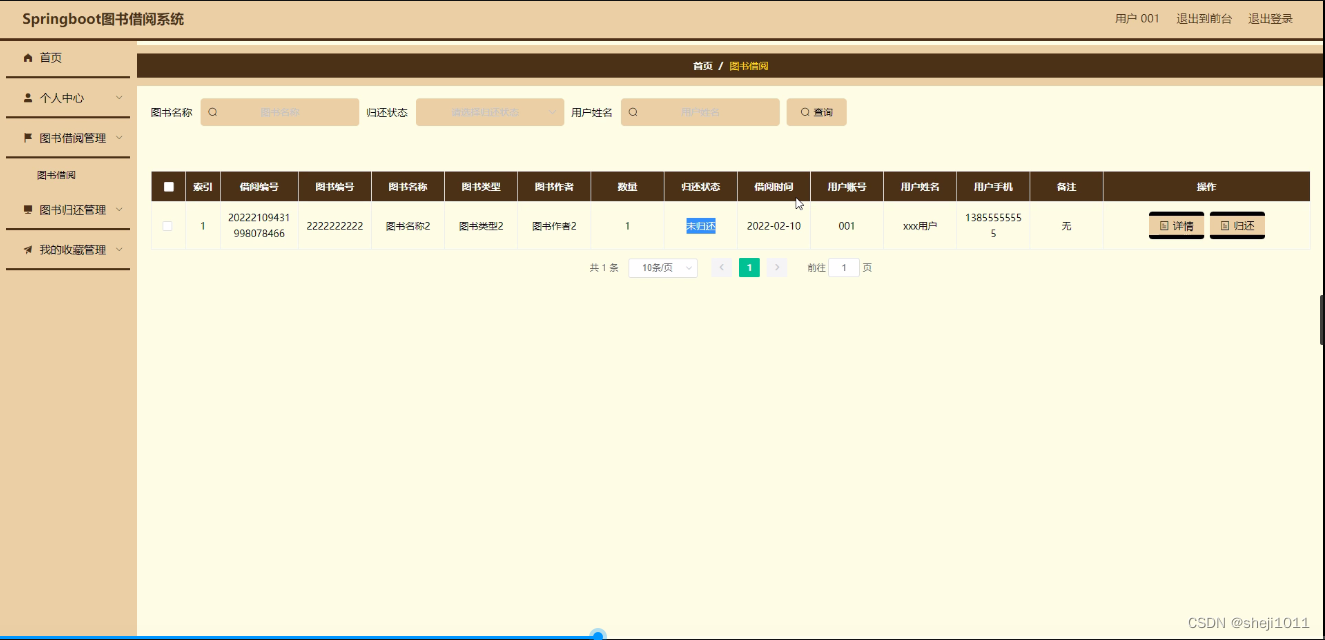Viewport: 1325px width, 640px height.
Task: Click the flag icon beside 图书借阅管理
Action: (x=26, y=138)
